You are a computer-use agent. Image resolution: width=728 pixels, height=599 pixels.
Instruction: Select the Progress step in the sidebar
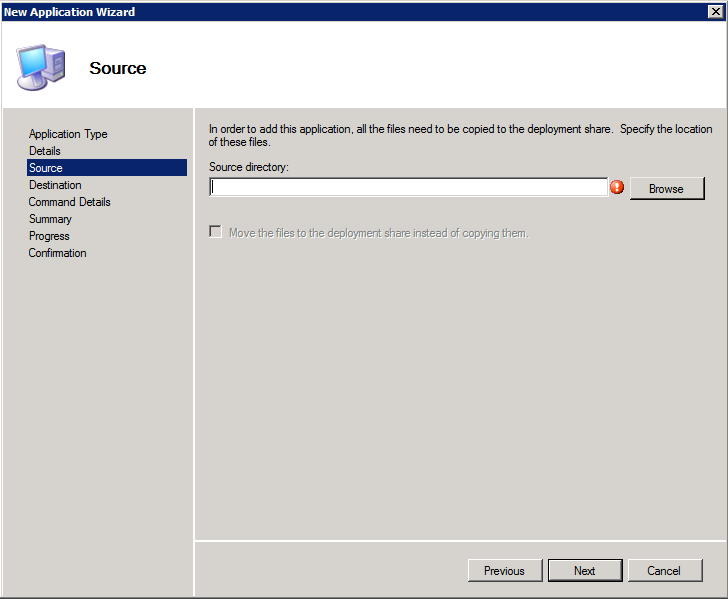(49, 236)
